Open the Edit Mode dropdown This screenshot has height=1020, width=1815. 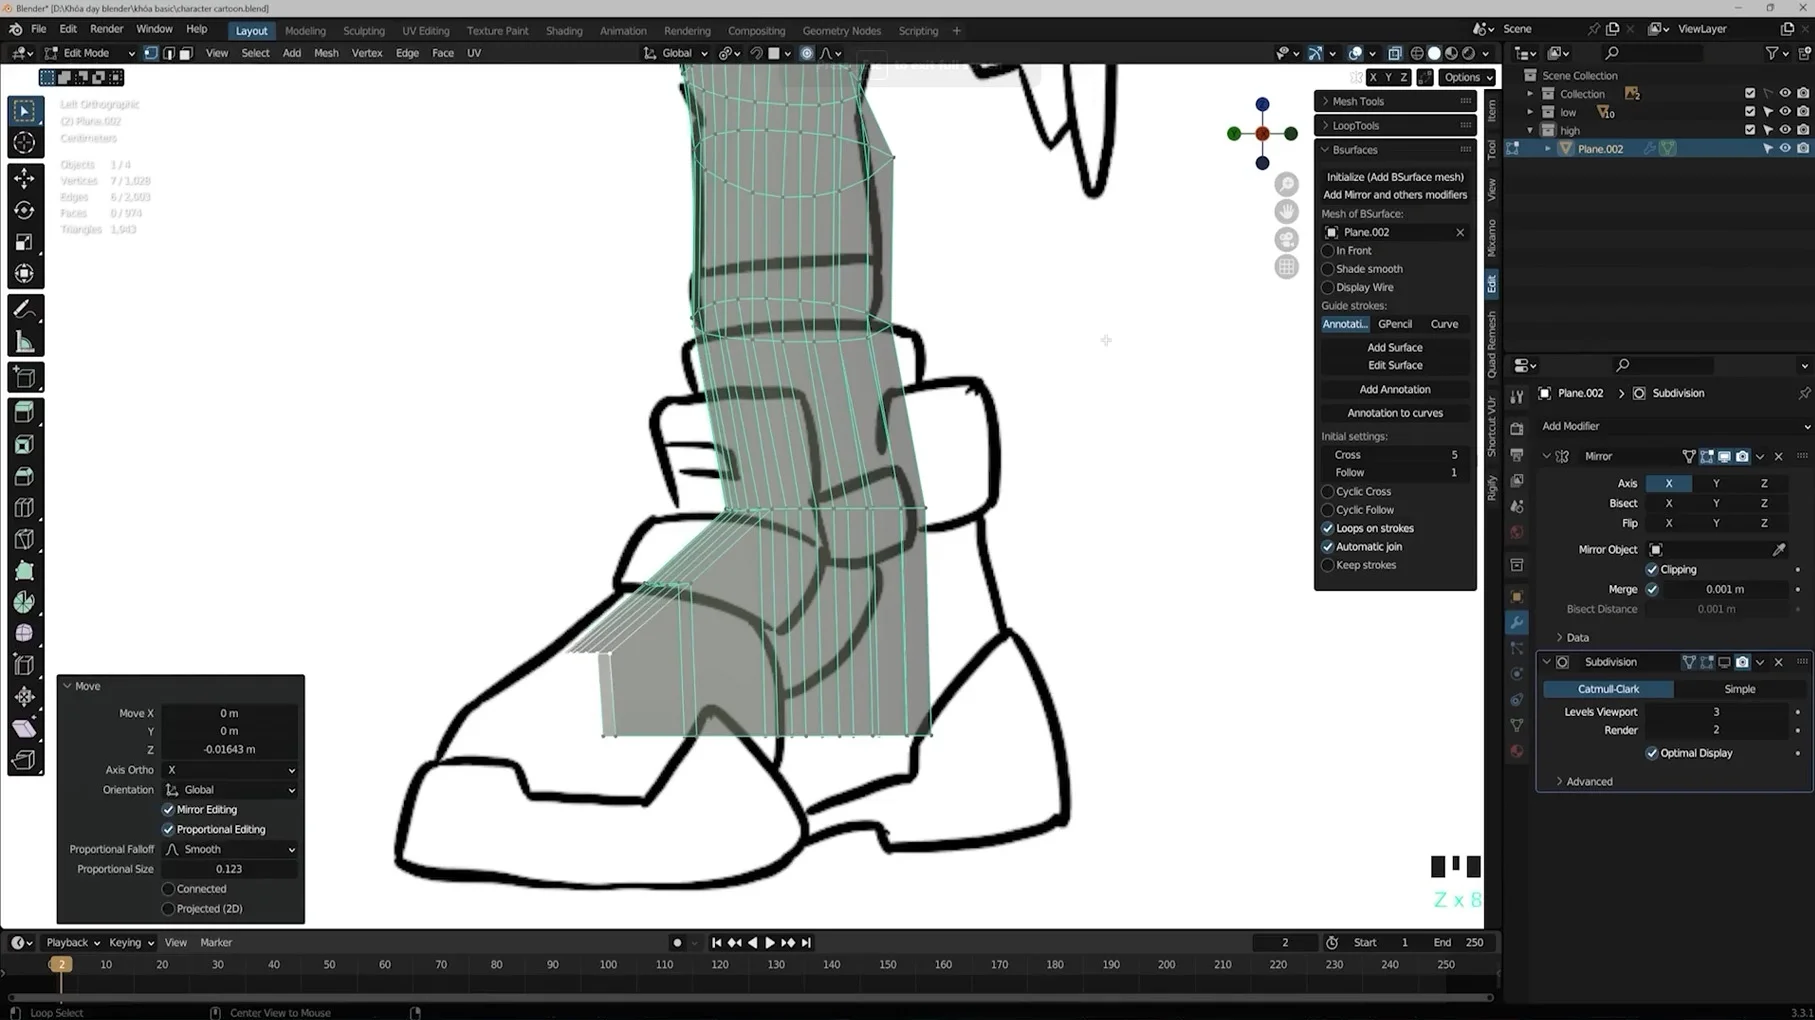88,53
